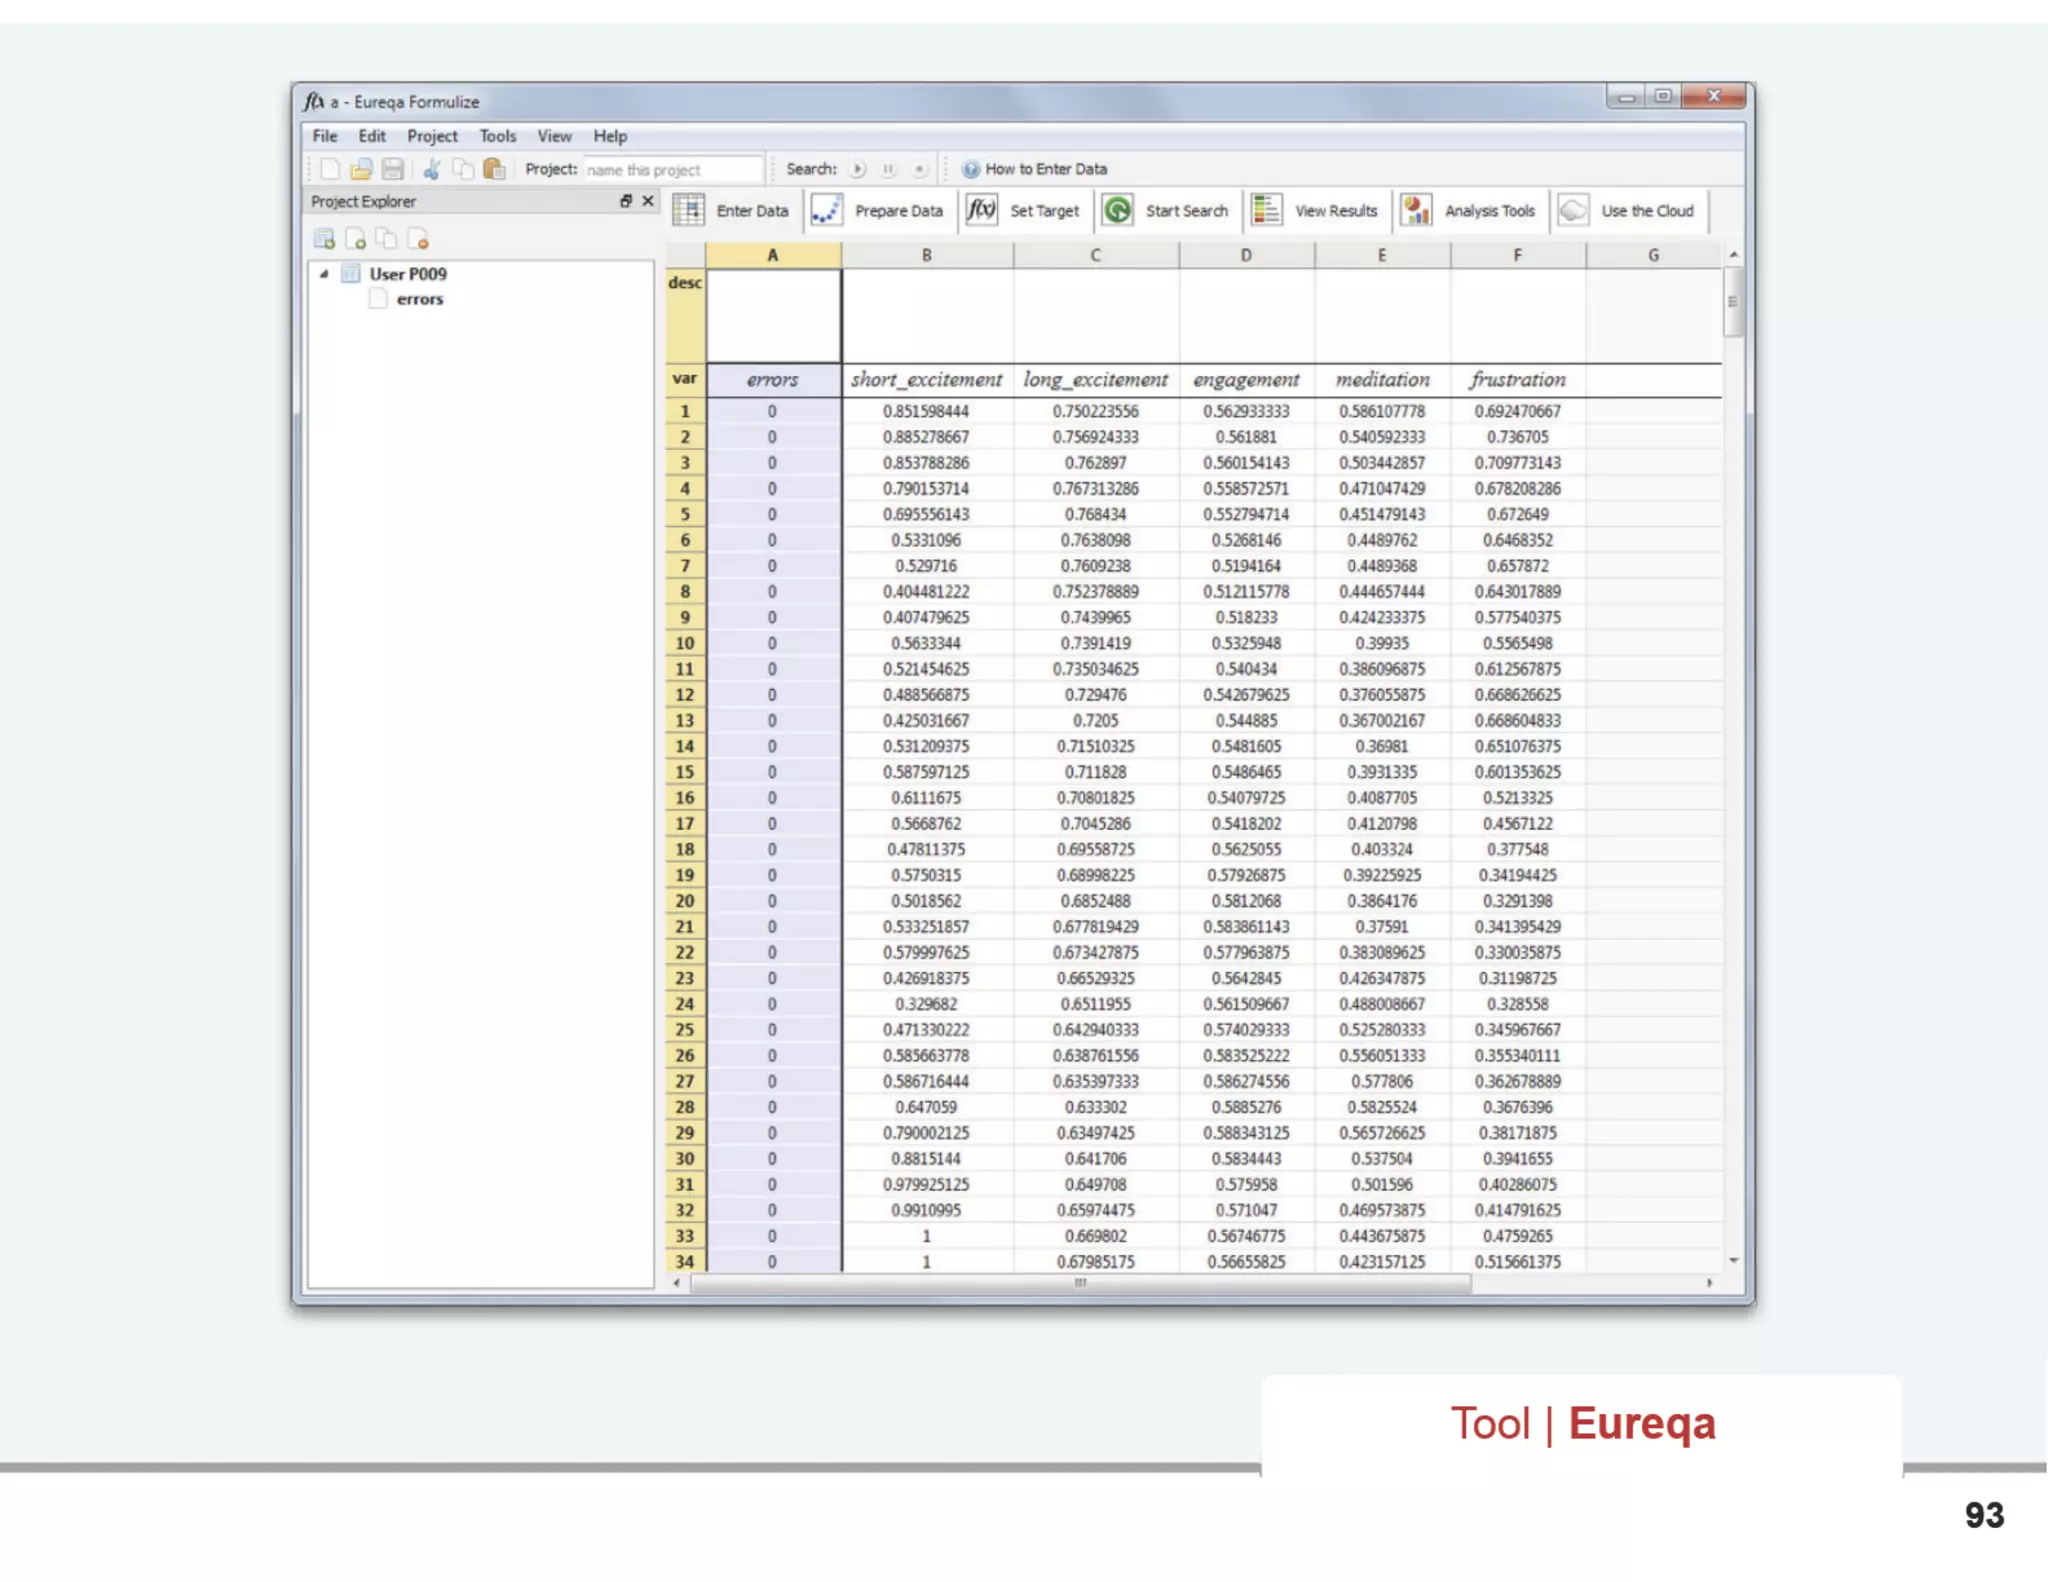Stop the search with stop icon
Screen dimensions: 2048x1582
[x=919, y=169]
